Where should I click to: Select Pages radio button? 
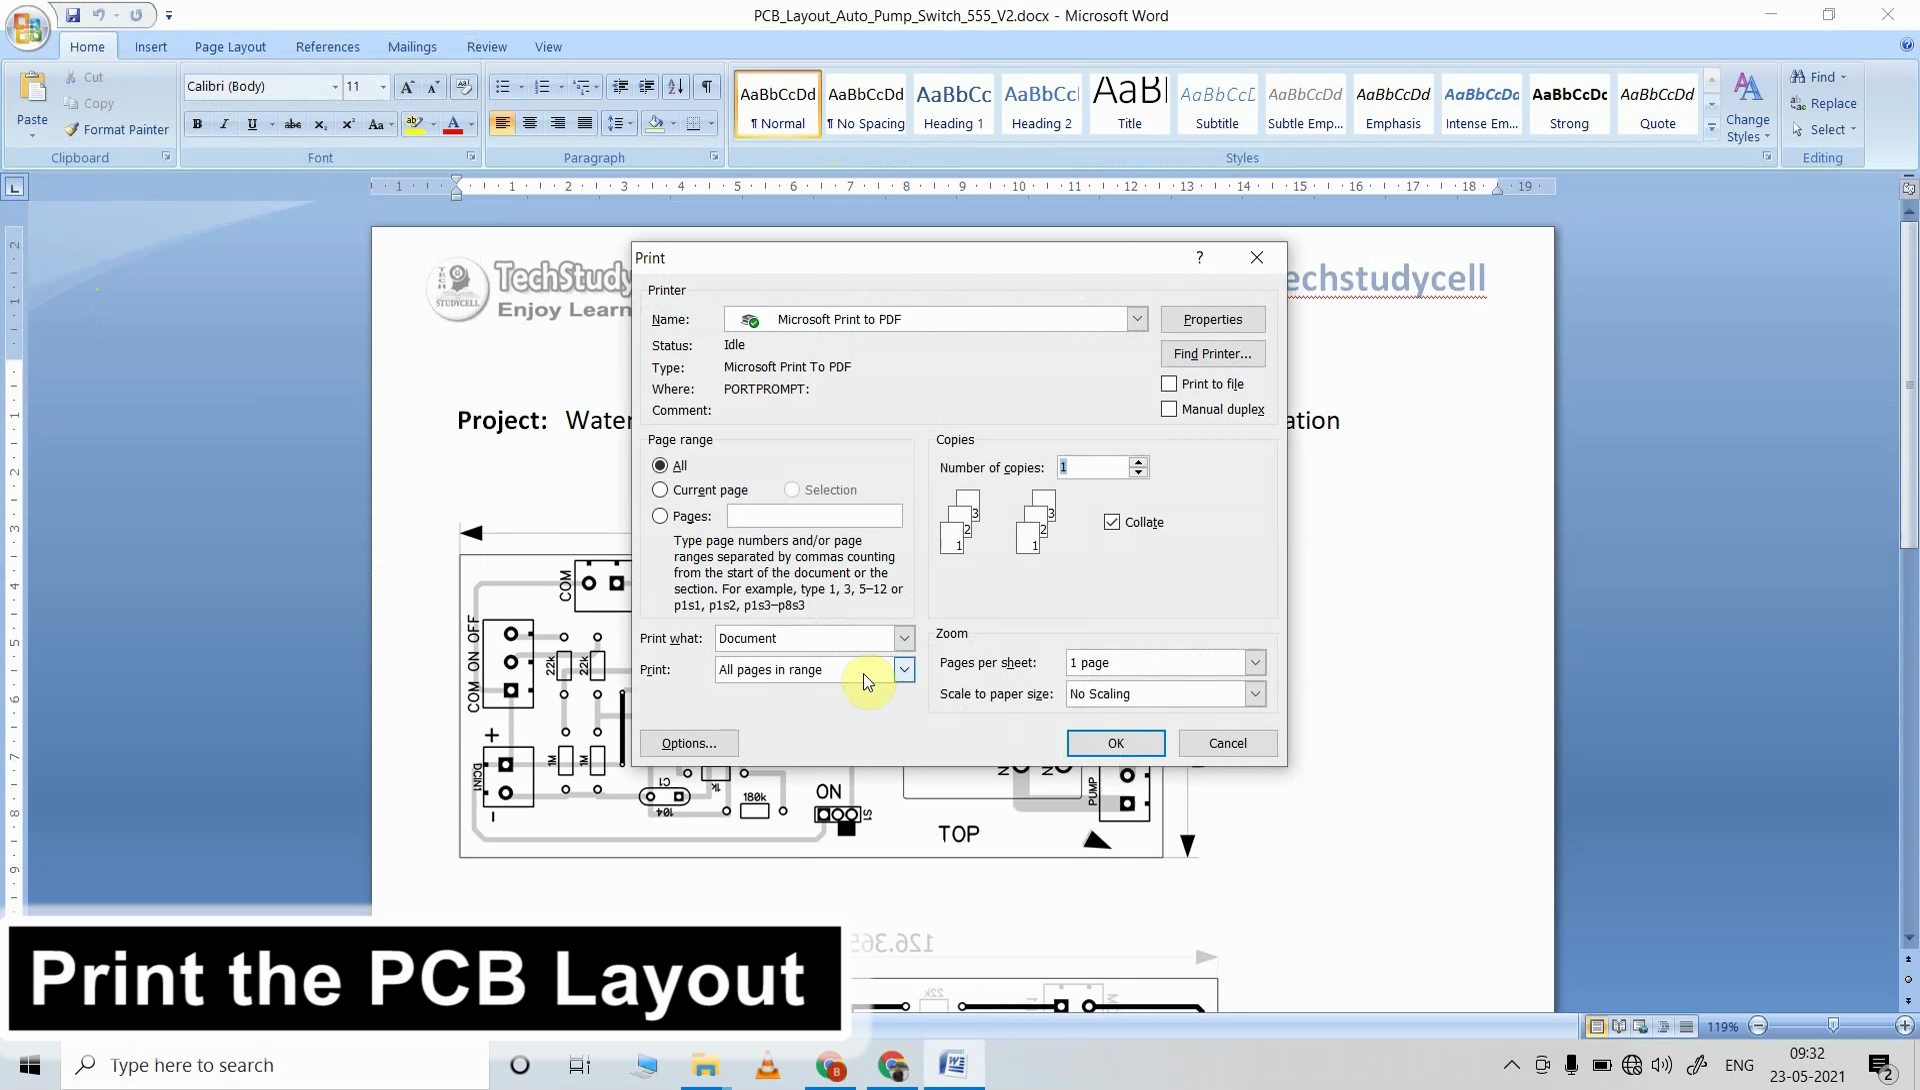(x=660, y=516)
